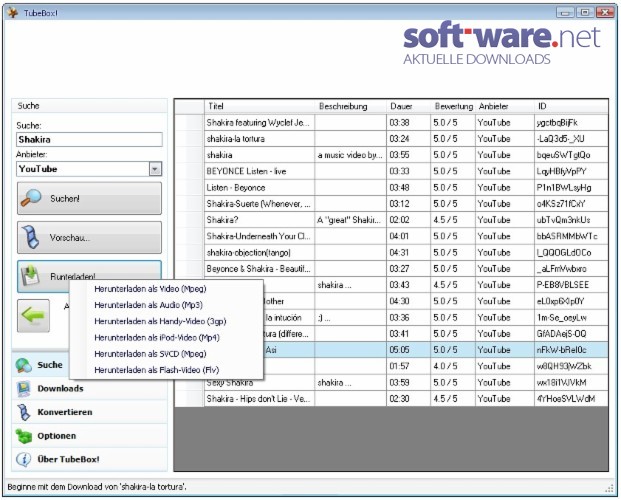
Task: Click the Vorschau... button label
Action: [70, 238]
